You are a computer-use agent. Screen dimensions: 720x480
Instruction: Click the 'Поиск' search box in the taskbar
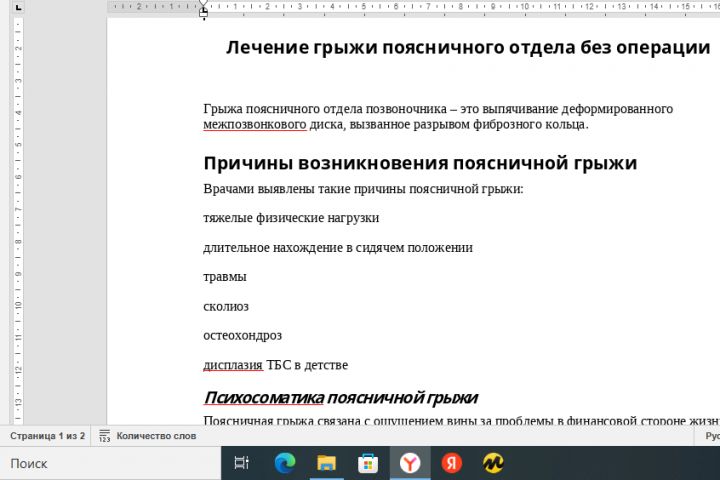pyautogui.click(x=110, y=463)
